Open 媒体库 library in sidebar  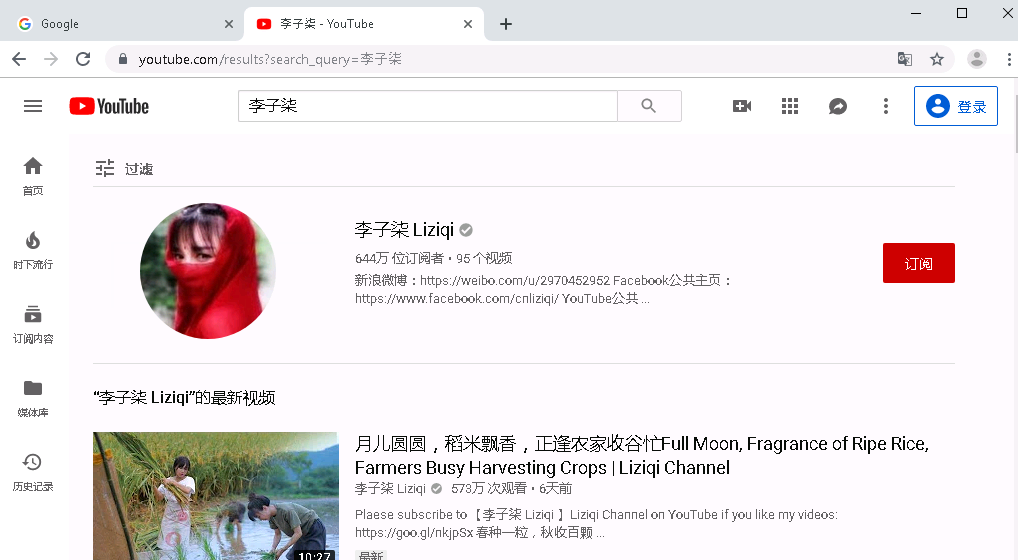pos(32,398)
